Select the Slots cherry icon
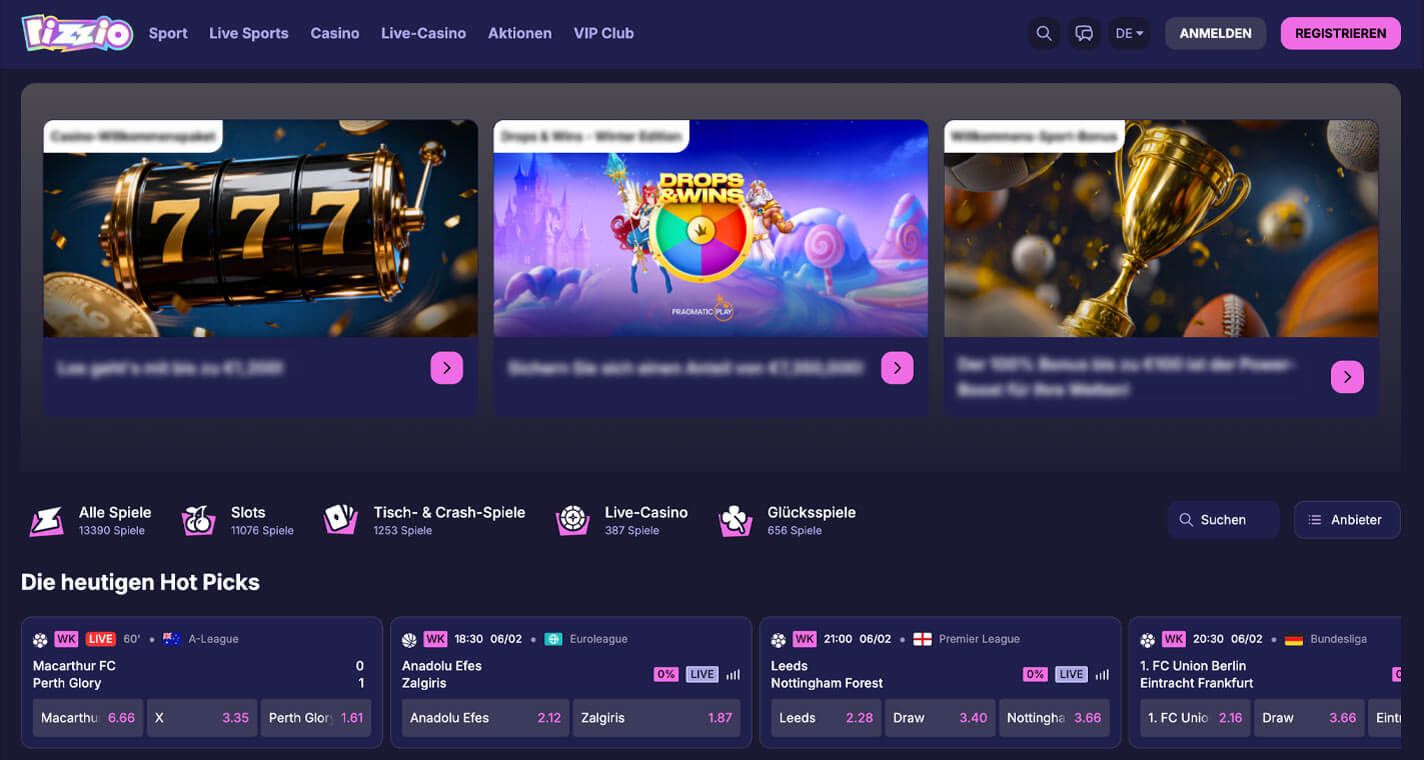The image size is (1424, 760). coord(198,520)
